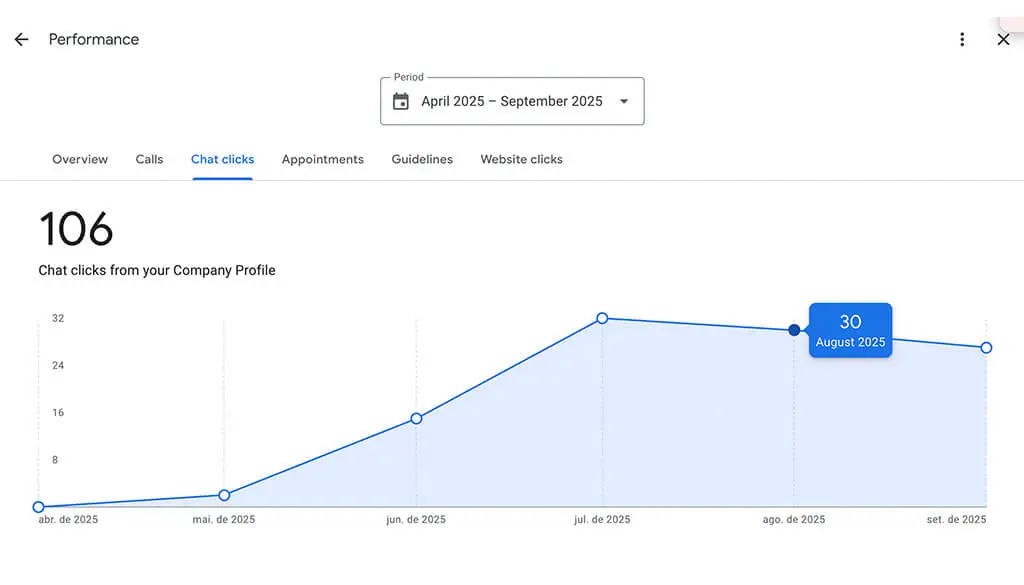Image resolution: width=1024 pixels, height=585 pixels.
Task: Click the dropdown caret beside the period text
Action: coord(624,101)
